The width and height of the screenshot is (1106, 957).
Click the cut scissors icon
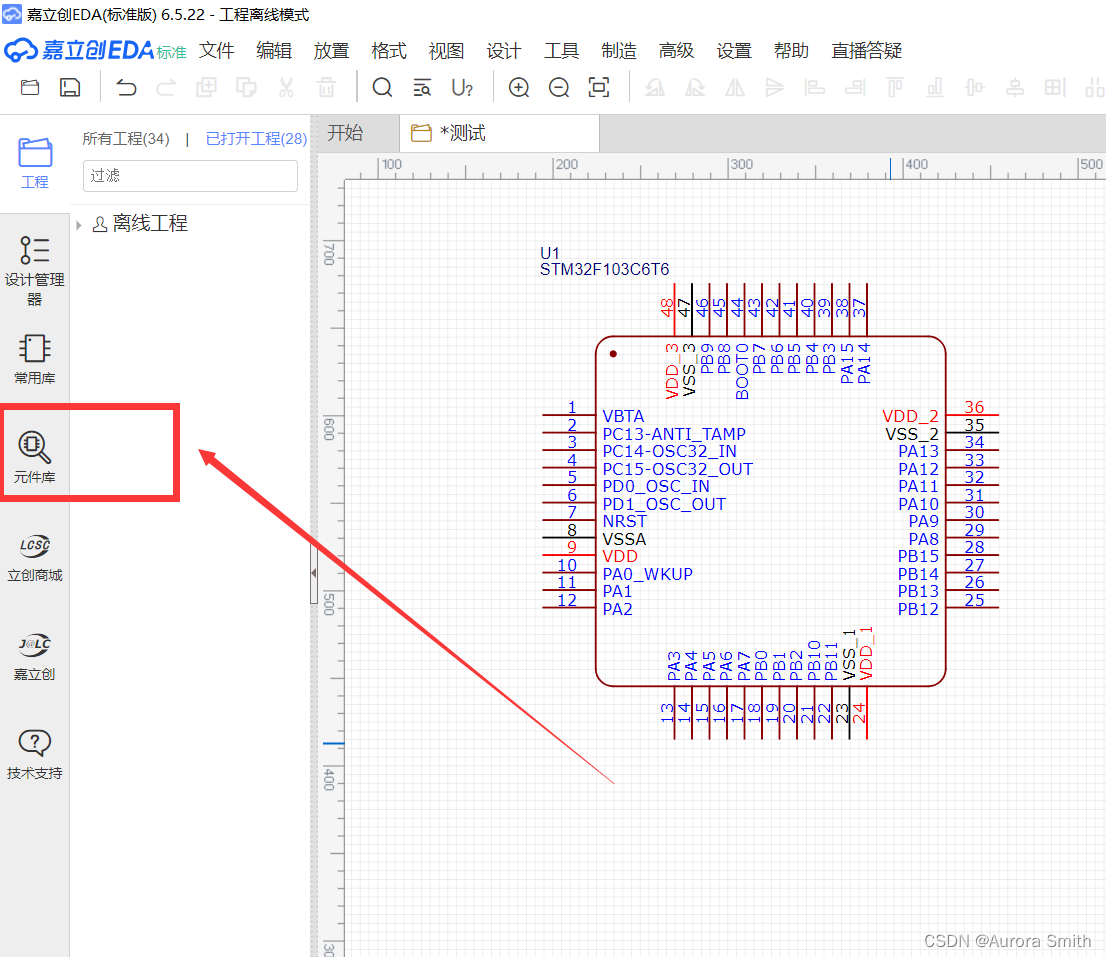point(286,87)
